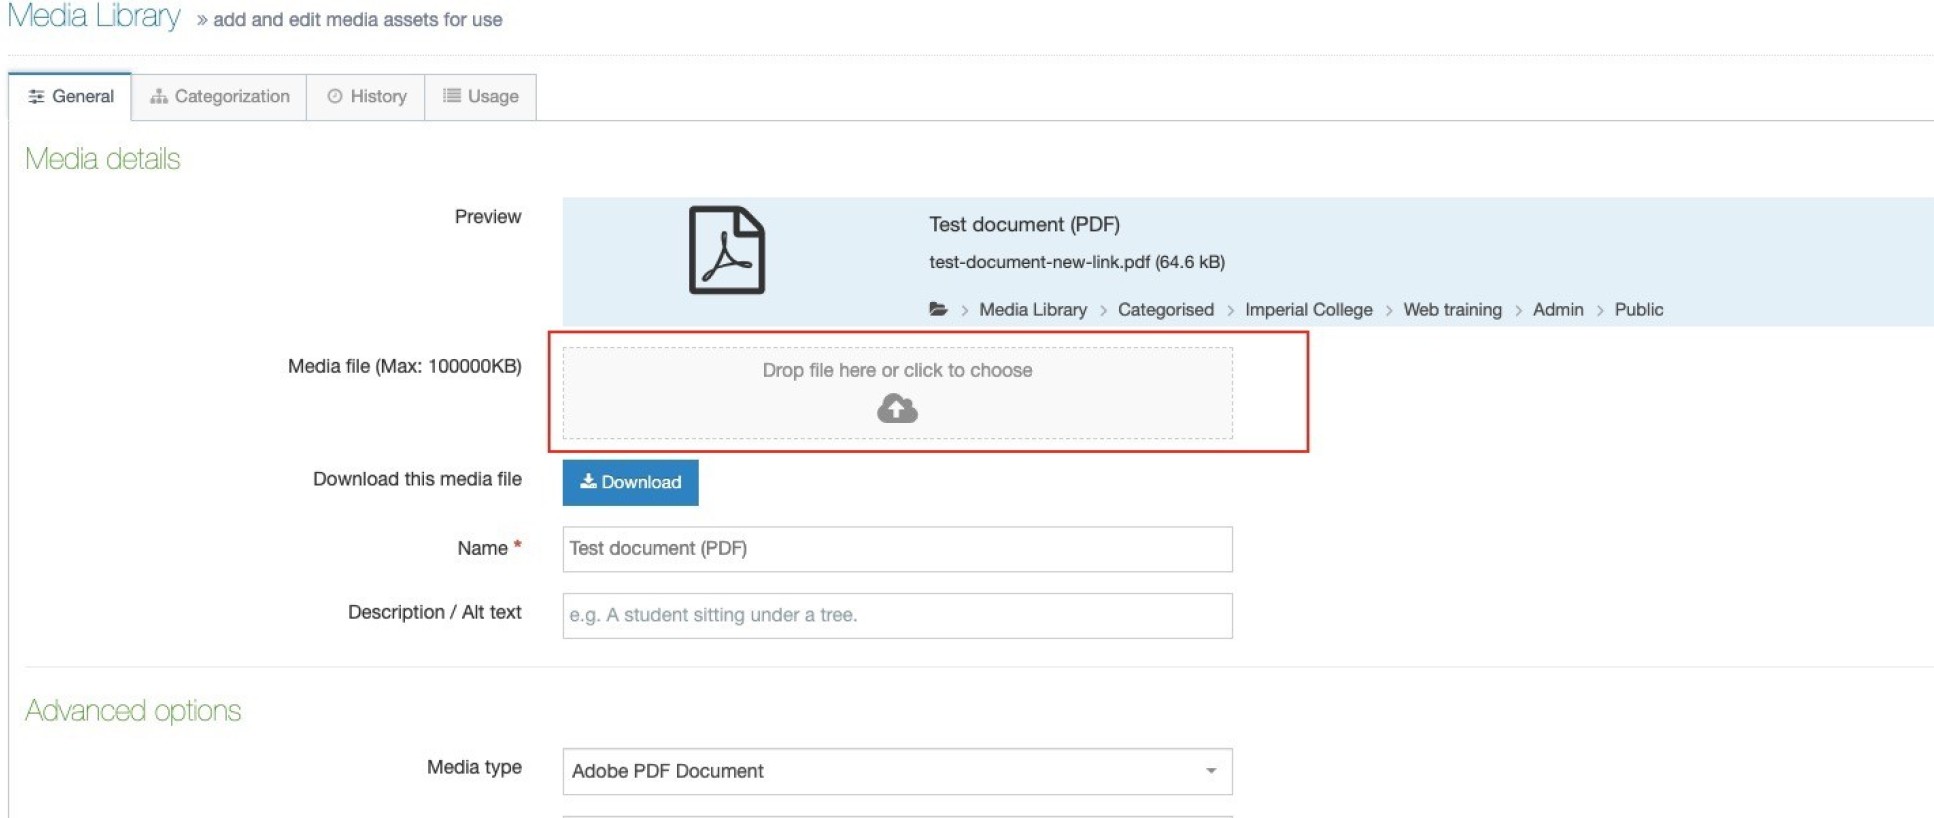Image resolution: width=1934 pixels, height=818 pixels.
Task: Open the History tab
Action: pos(367,97)
